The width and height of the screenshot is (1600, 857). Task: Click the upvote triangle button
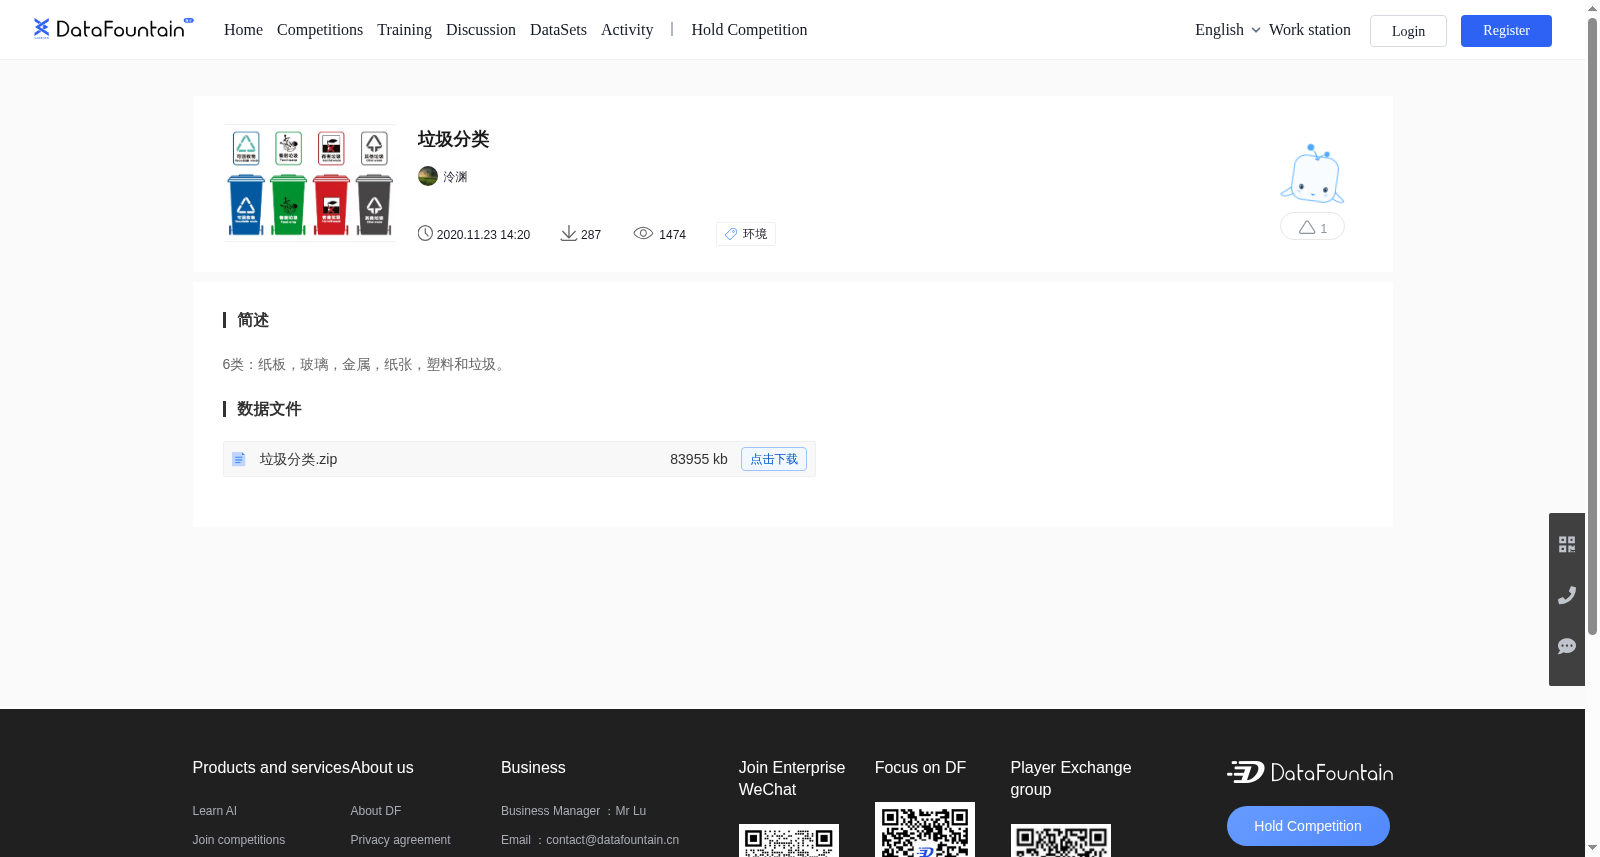click(x=1312, y=227)
